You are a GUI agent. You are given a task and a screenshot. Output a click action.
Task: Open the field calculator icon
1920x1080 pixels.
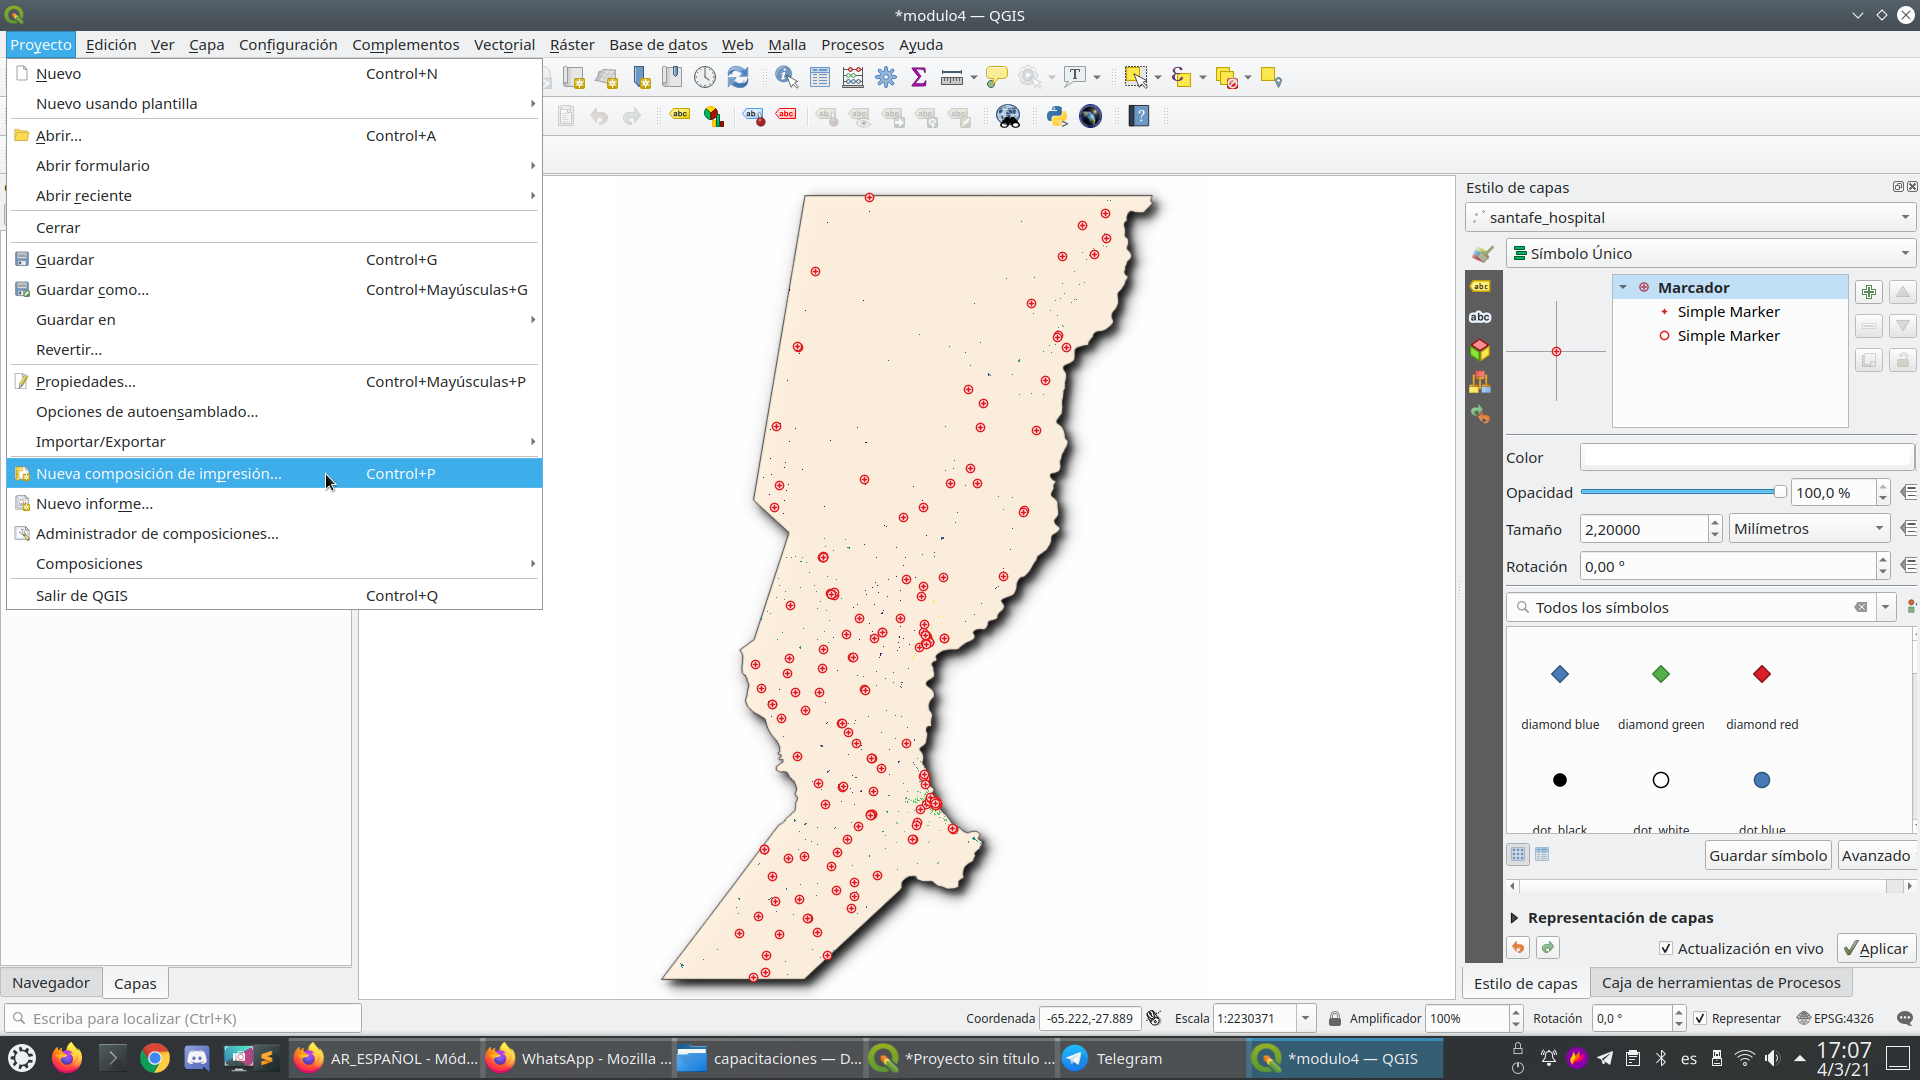click(x=853, y=77)
